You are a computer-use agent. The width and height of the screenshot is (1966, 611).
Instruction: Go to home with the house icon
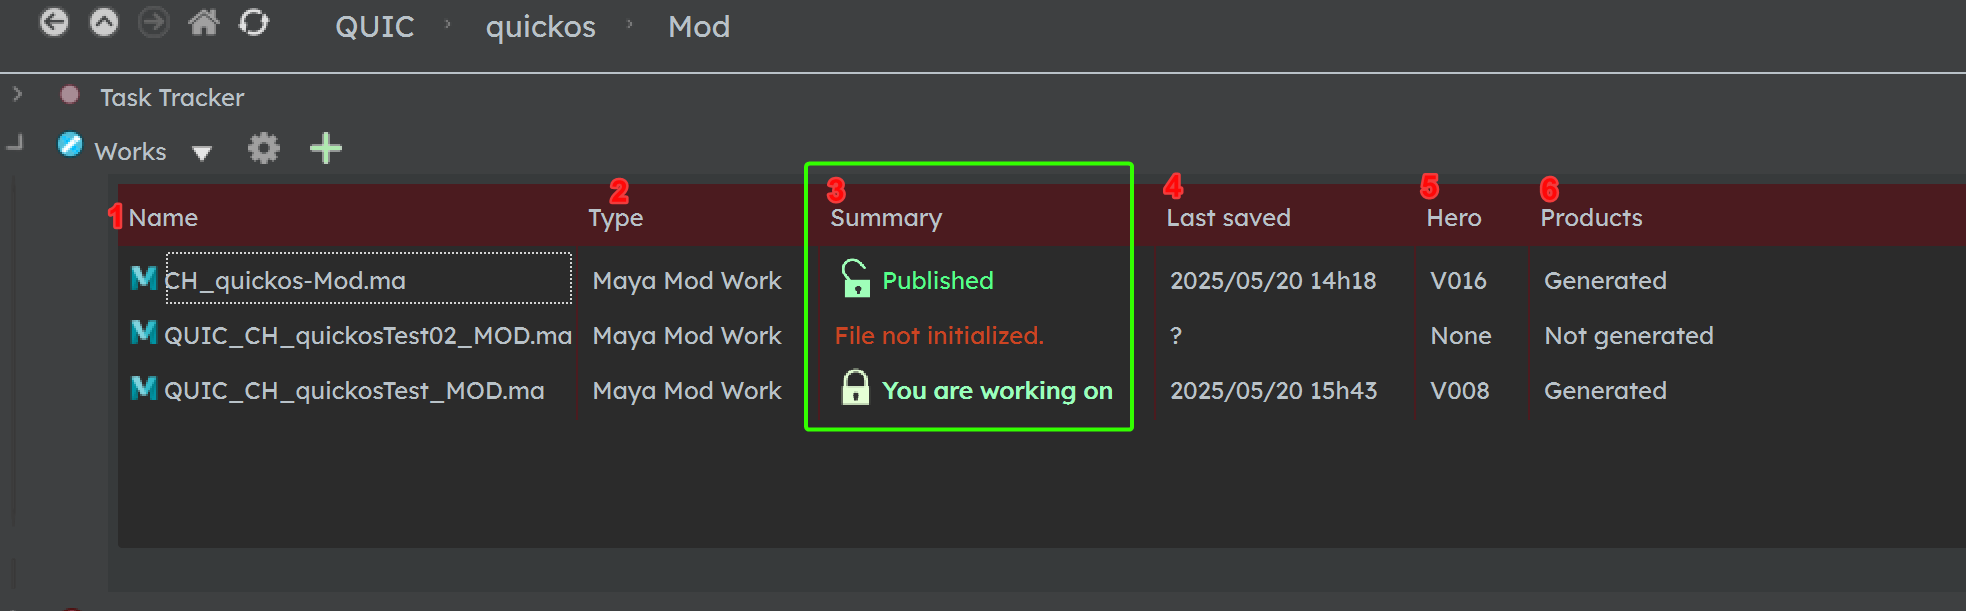[x=204, y=22]
